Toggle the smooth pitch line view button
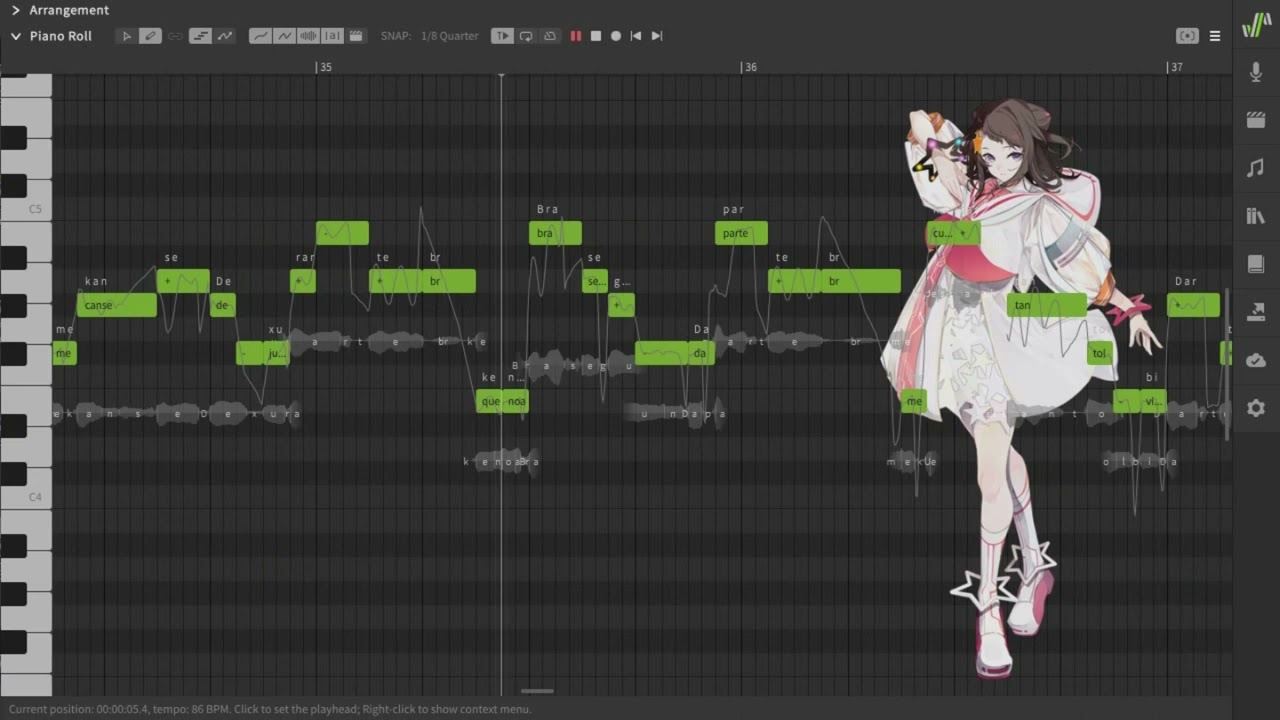The image size is (1280, 720). [x=260, y=36]
